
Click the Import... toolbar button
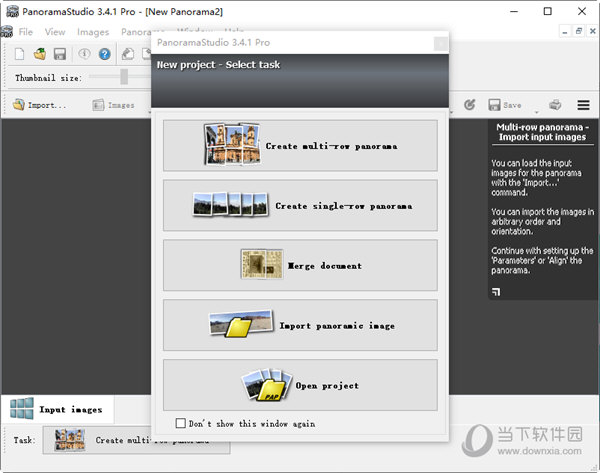[39, 105]
